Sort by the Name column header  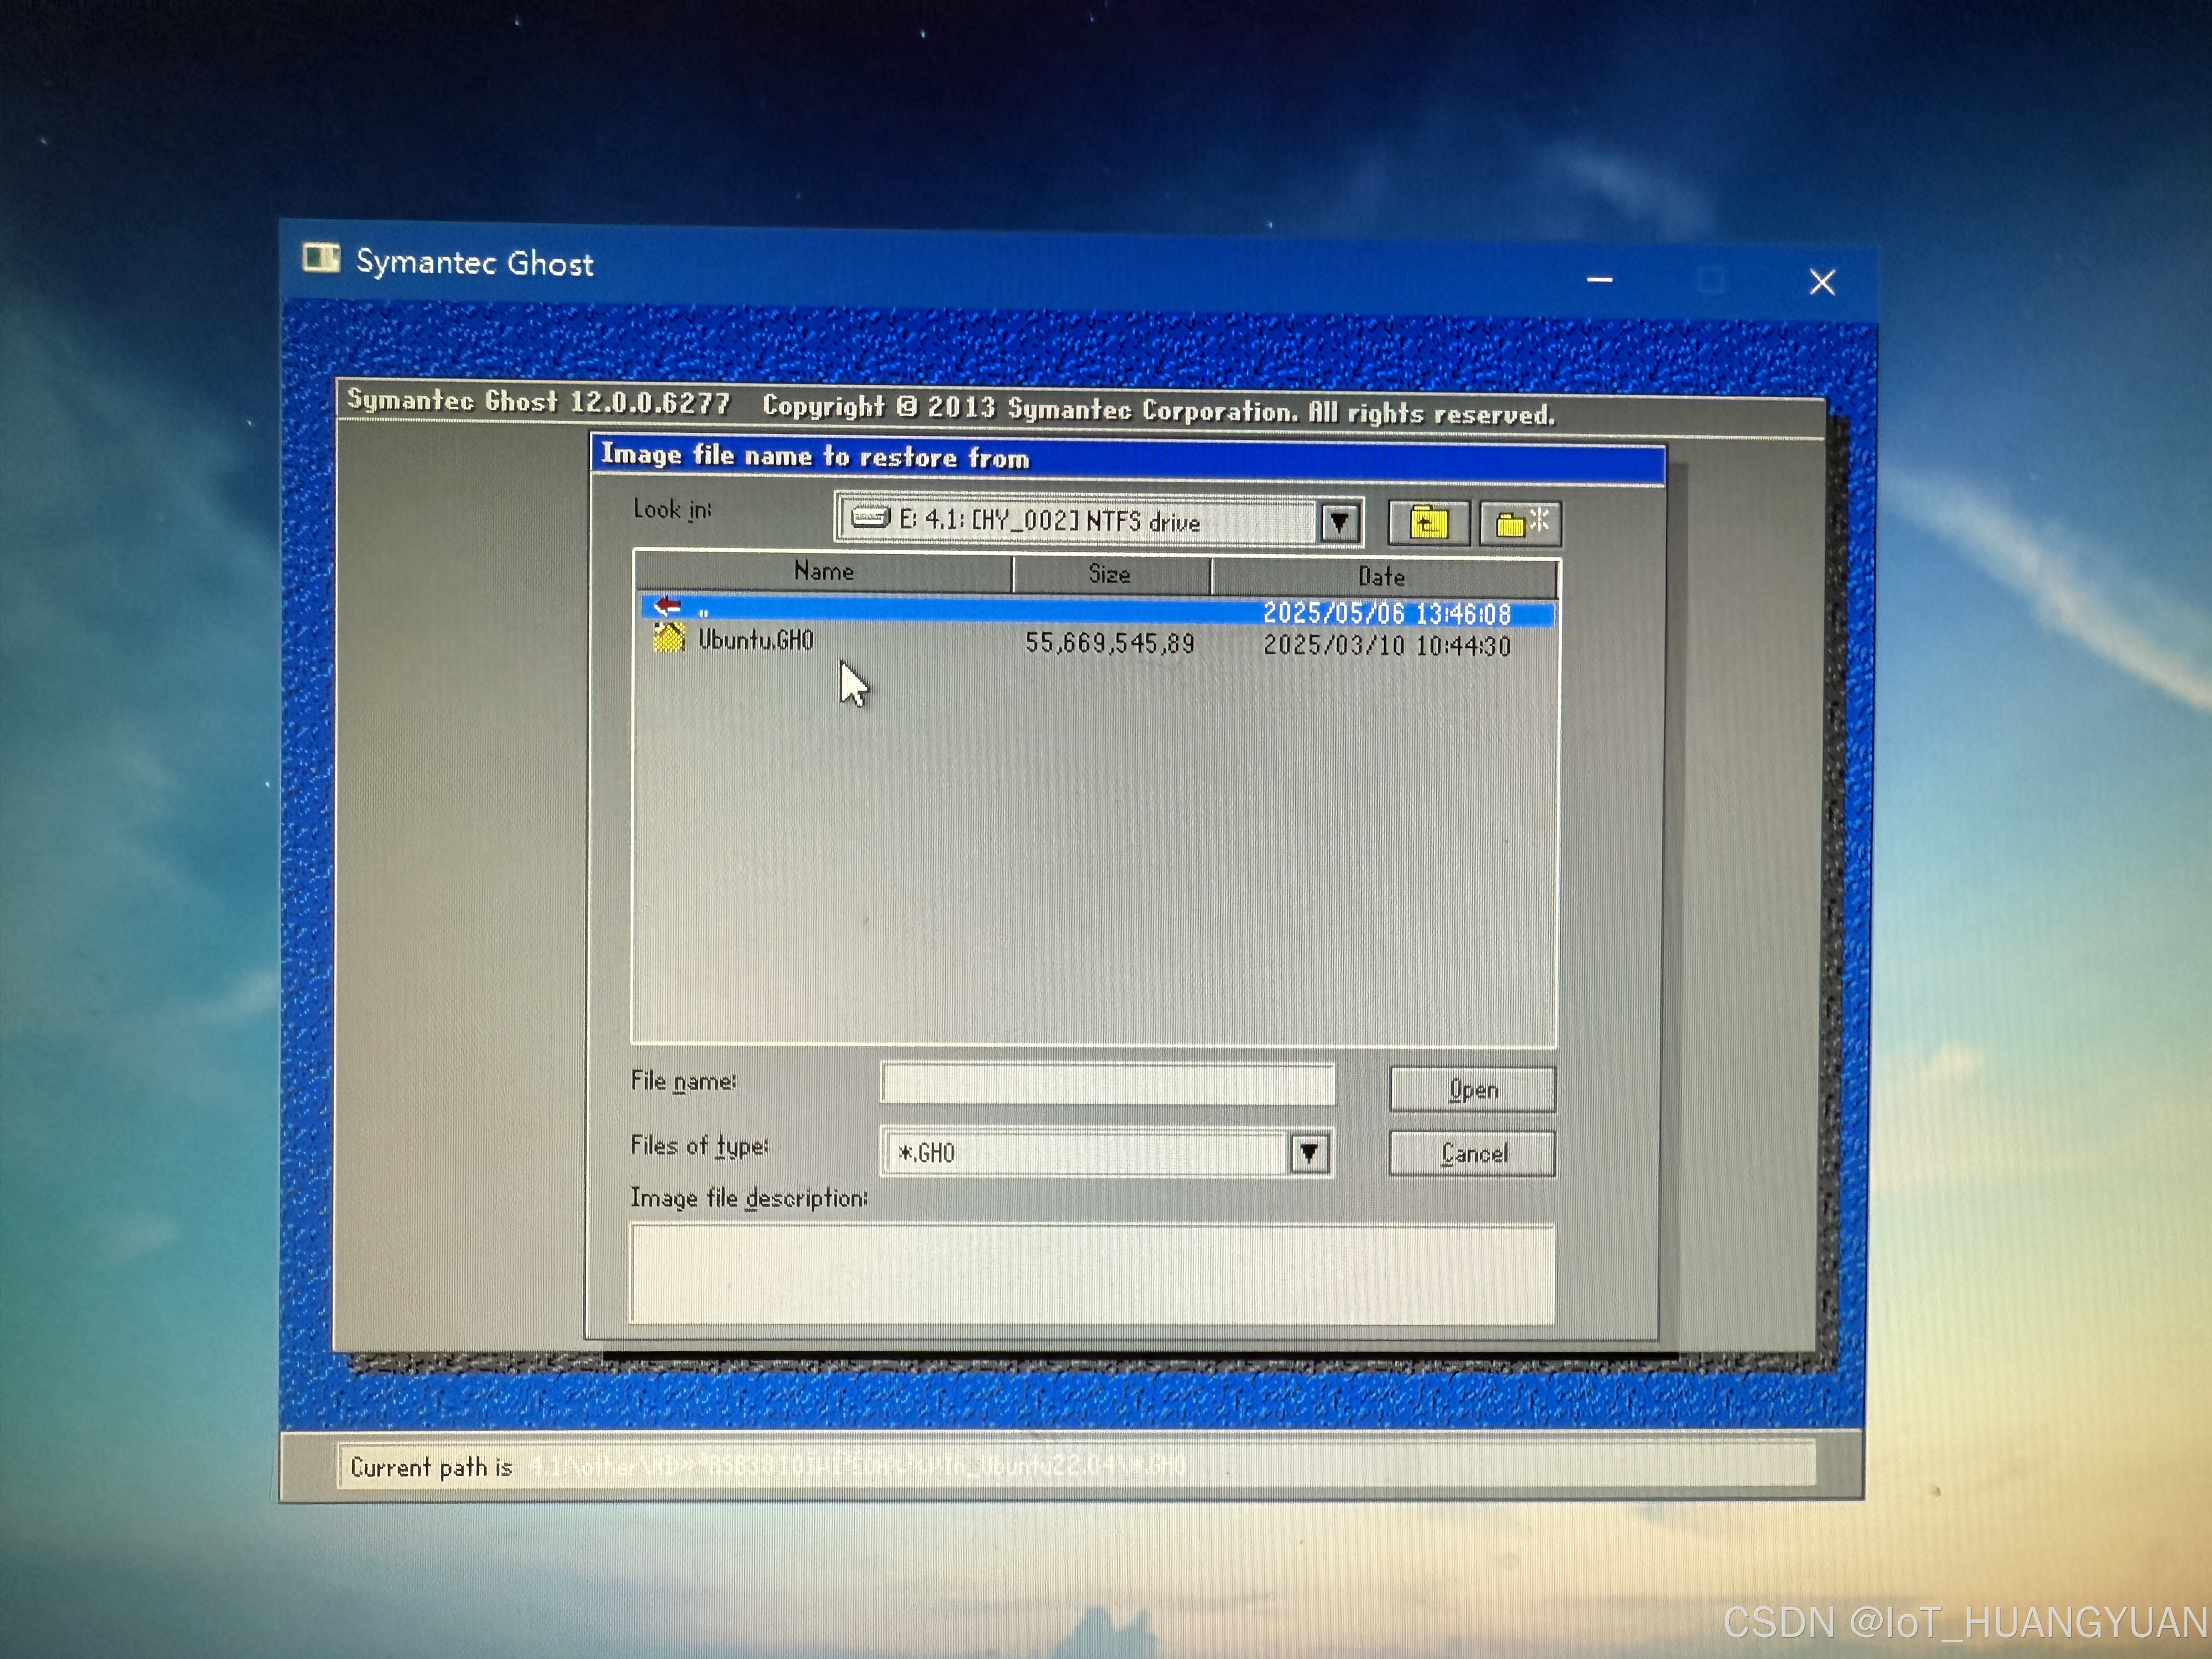(x=824, y=572)
